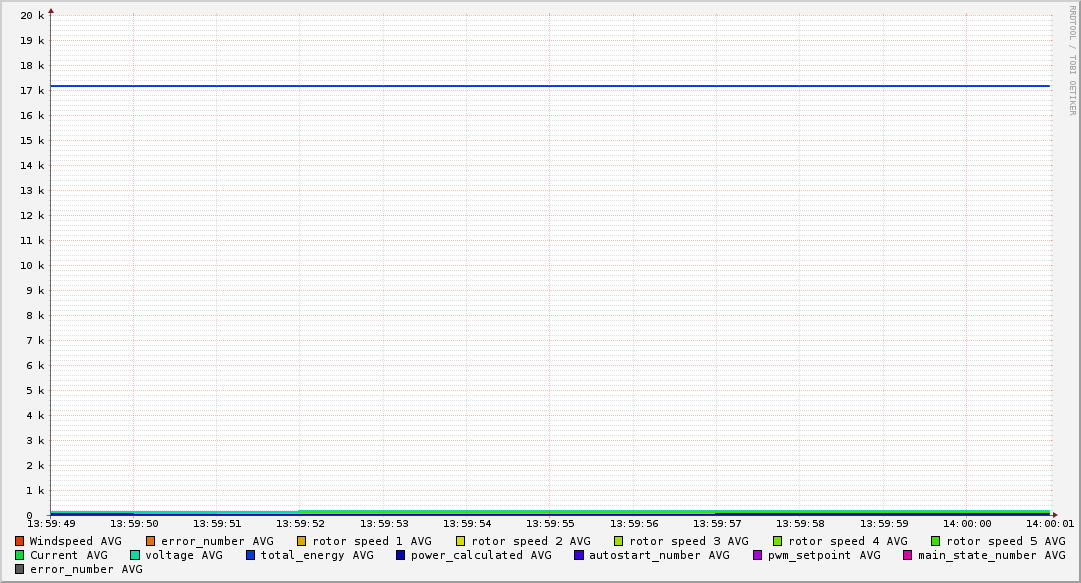
Task: Click the red Windspeed AVG legend swatch
Action: pyautogui.click(x=20, y=541)
